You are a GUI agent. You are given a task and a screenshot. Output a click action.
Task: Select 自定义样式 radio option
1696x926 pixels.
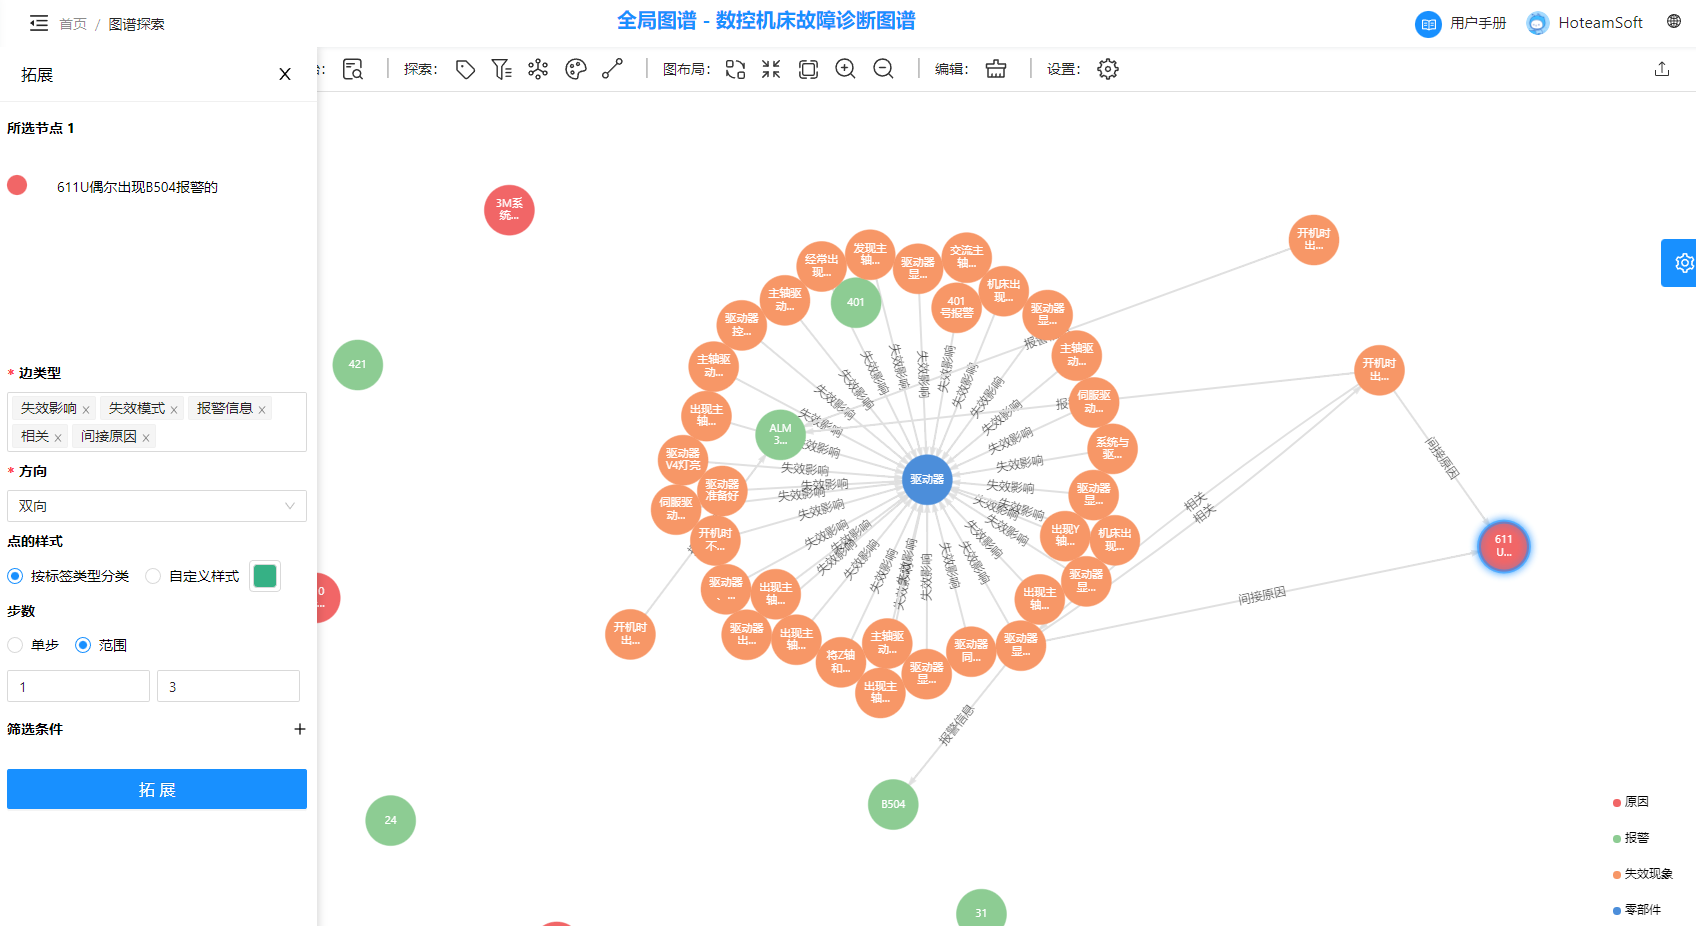click(153, 576)
